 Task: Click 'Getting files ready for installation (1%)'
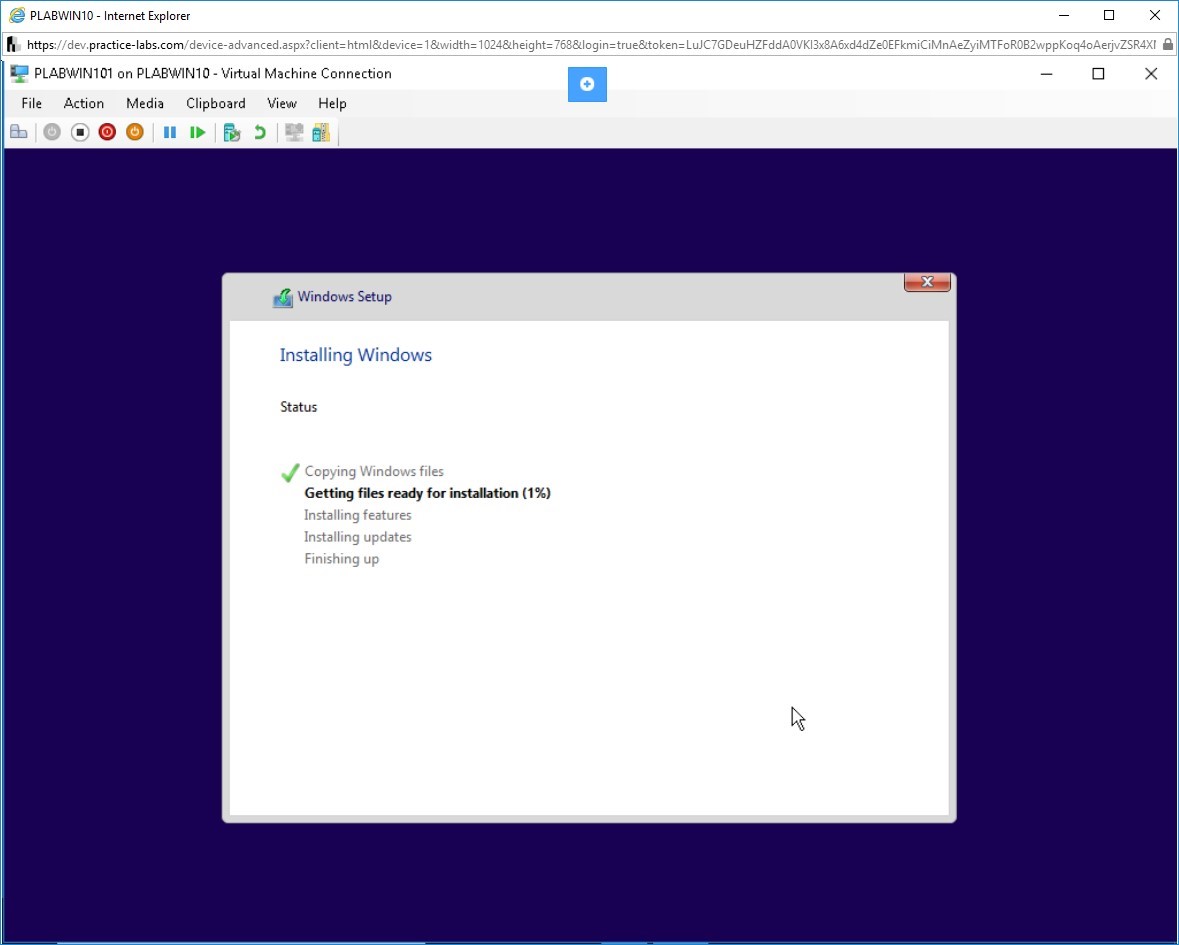click(427, 493)
